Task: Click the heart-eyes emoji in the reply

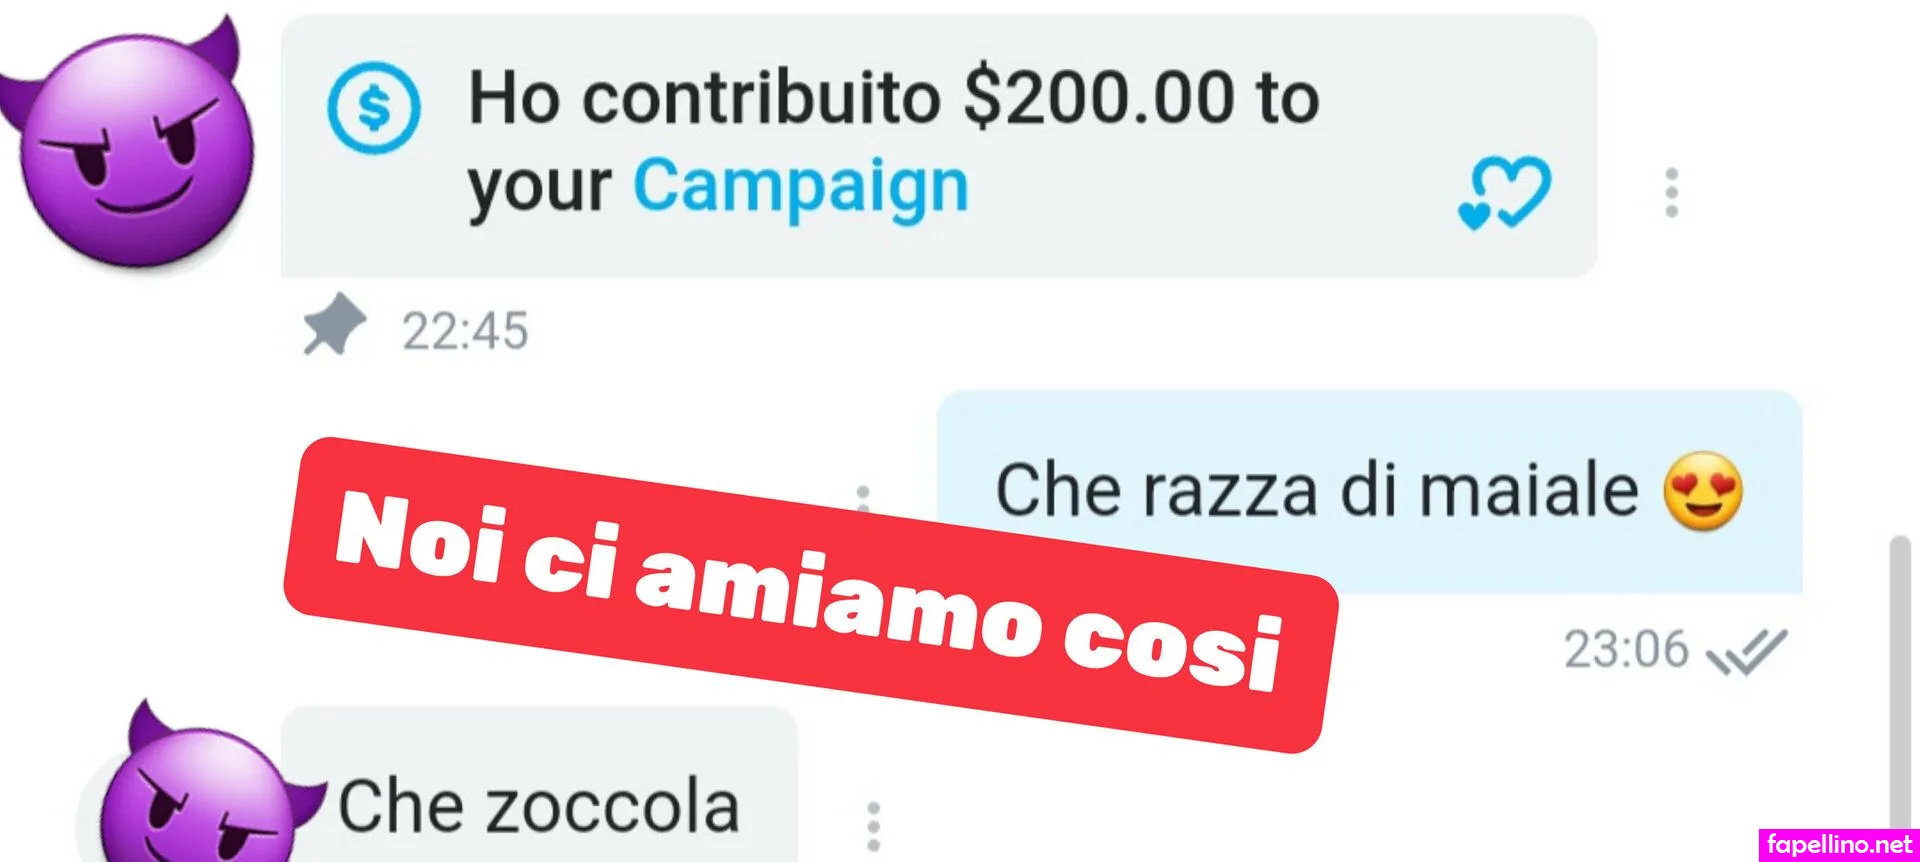Action: pyautogui.click(x=1703, y=491)
